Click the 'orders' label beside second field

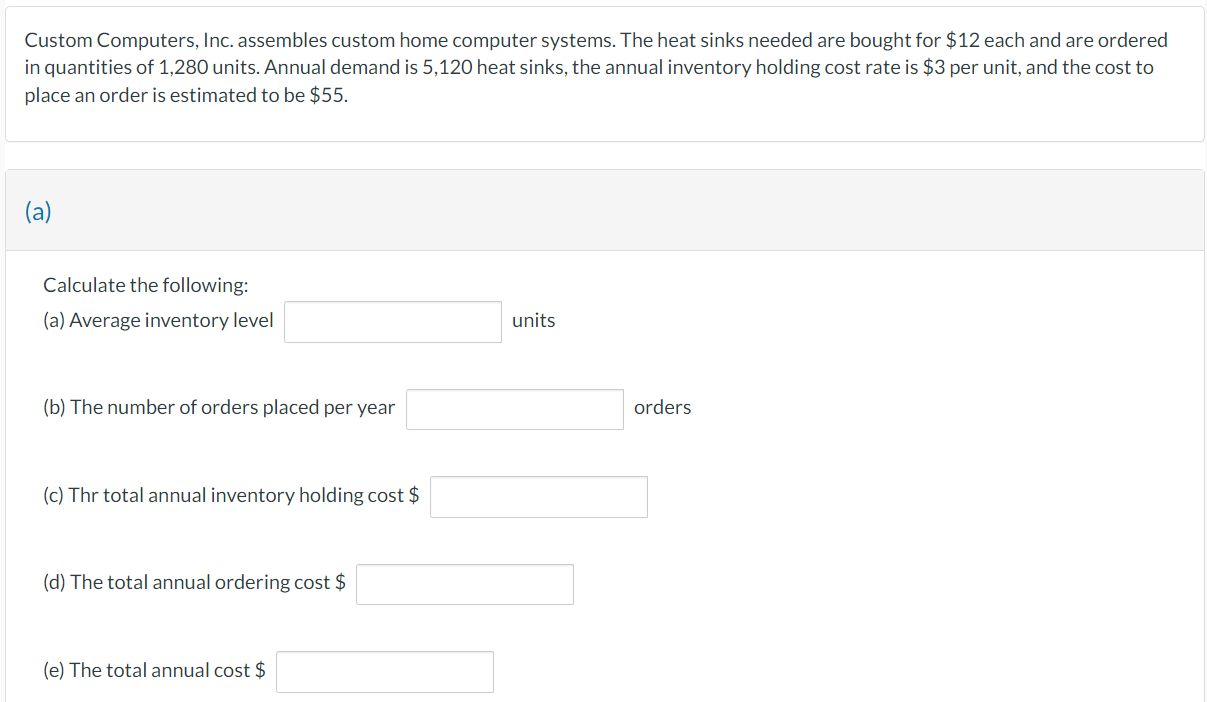pyautogui.click(x=662, y=407)
